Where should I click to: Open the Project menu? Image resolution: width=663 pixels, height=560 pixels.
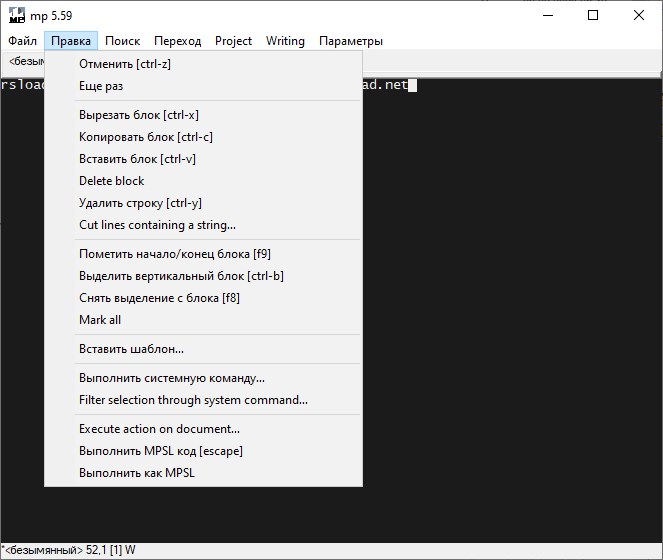(233, 41)
